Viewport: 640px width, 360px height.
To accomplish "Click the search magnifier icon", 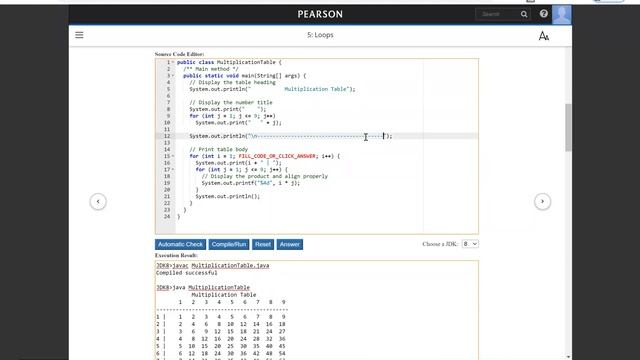I will (524, 14).
